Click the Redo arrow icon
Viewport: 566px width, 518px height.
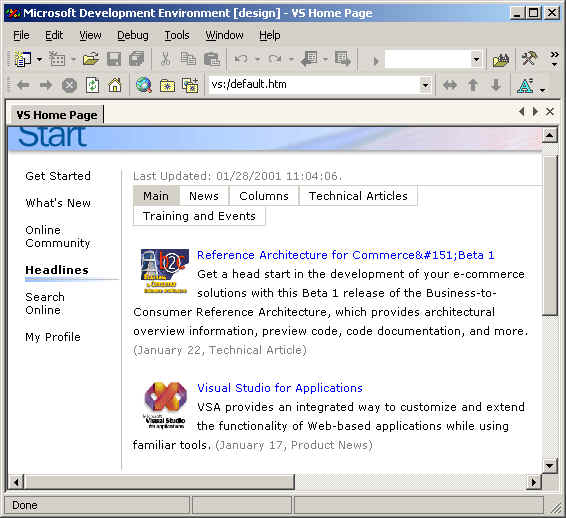tap(275, 59)
